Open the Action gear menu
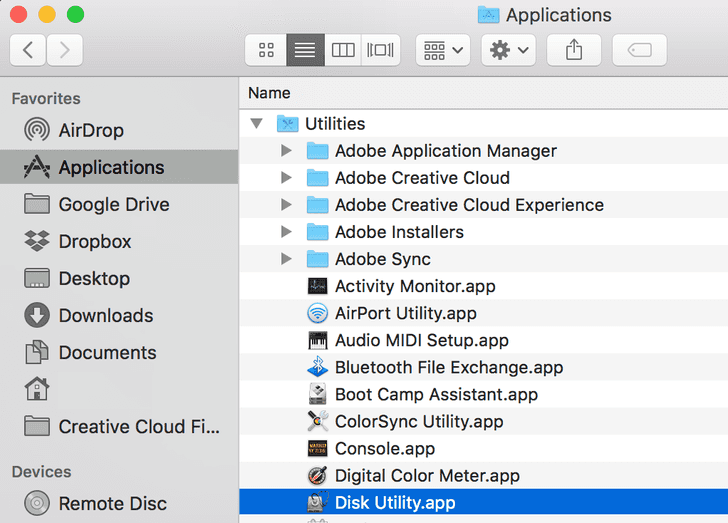The height and width of the screenshot is (523, 728). point(508,49)
